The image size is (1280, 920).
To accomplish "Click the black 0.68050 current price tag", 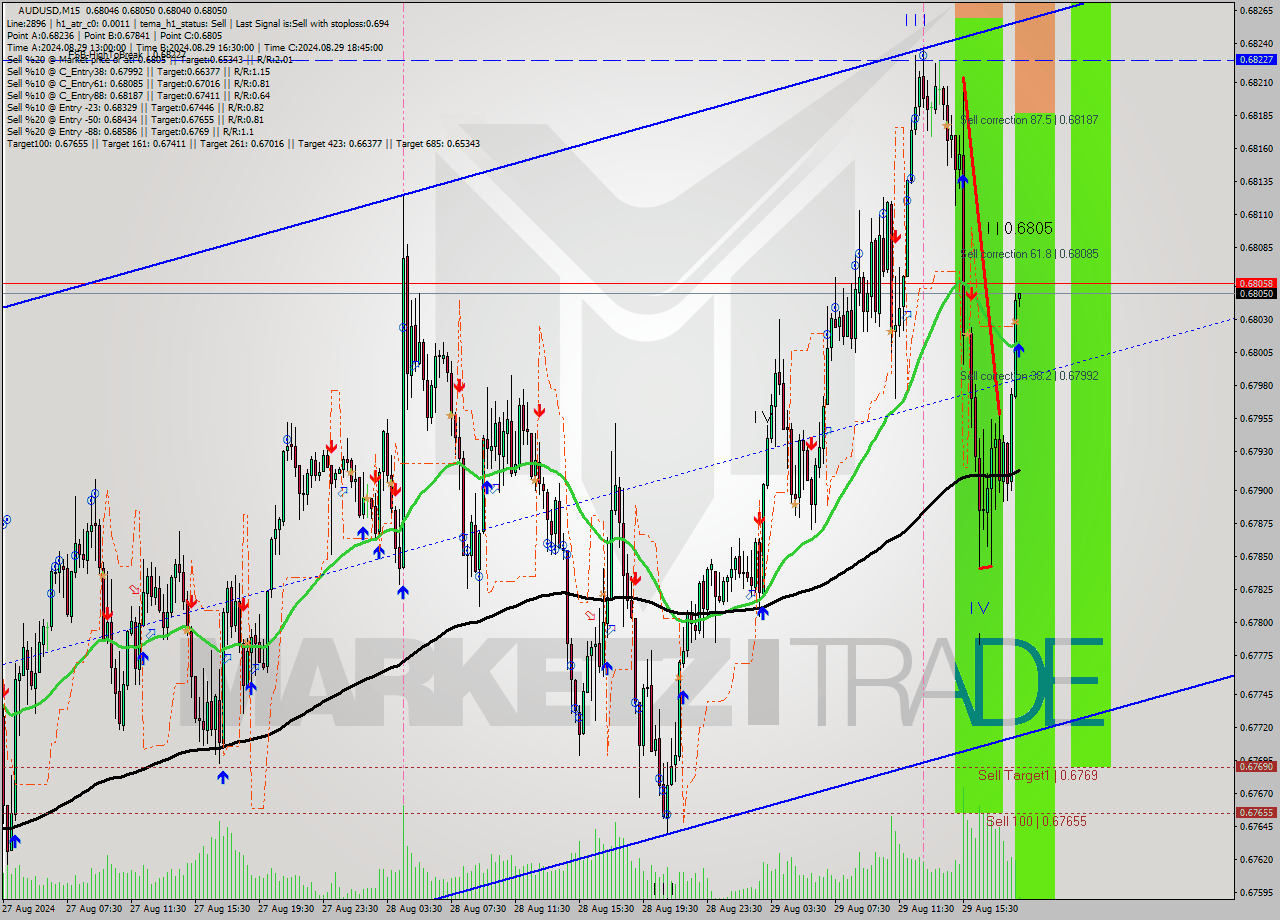I will coord(1256,293).
